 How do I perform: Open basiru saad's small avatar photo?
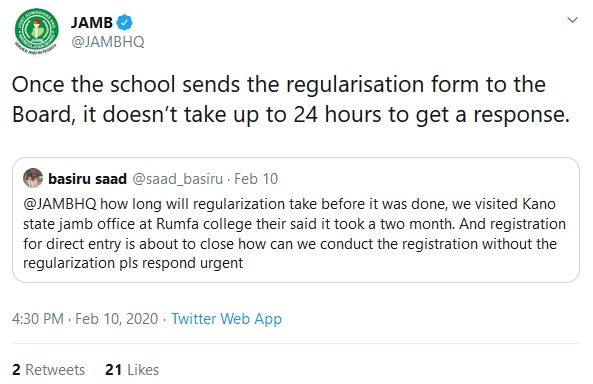(x=33, y=178)
